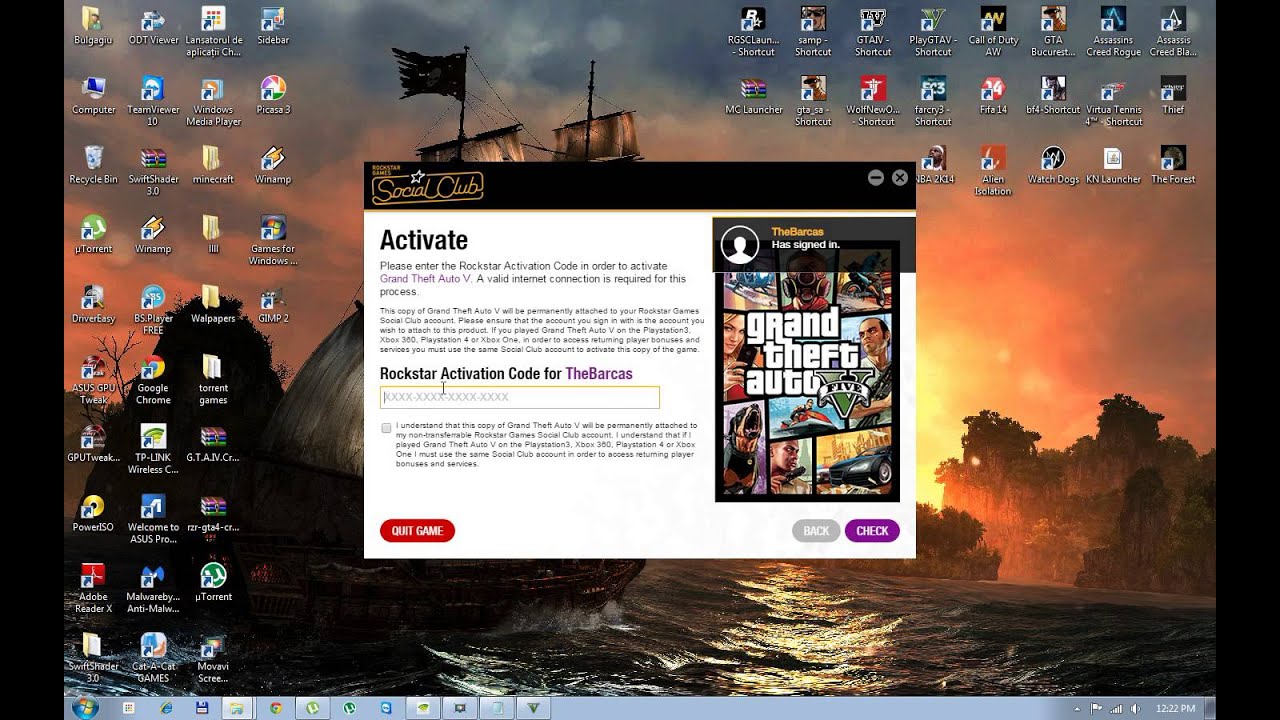
Task: Show hidden system tray icons
Action: (x=1078, y=709)
